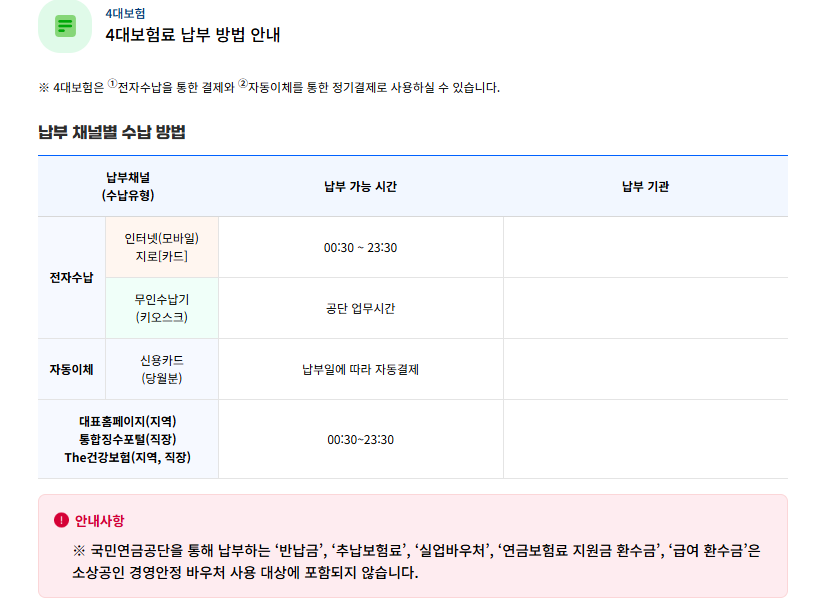
Task: Click the red exclamation alert icon
Action: pyautogui.click(x=61, y=521)
